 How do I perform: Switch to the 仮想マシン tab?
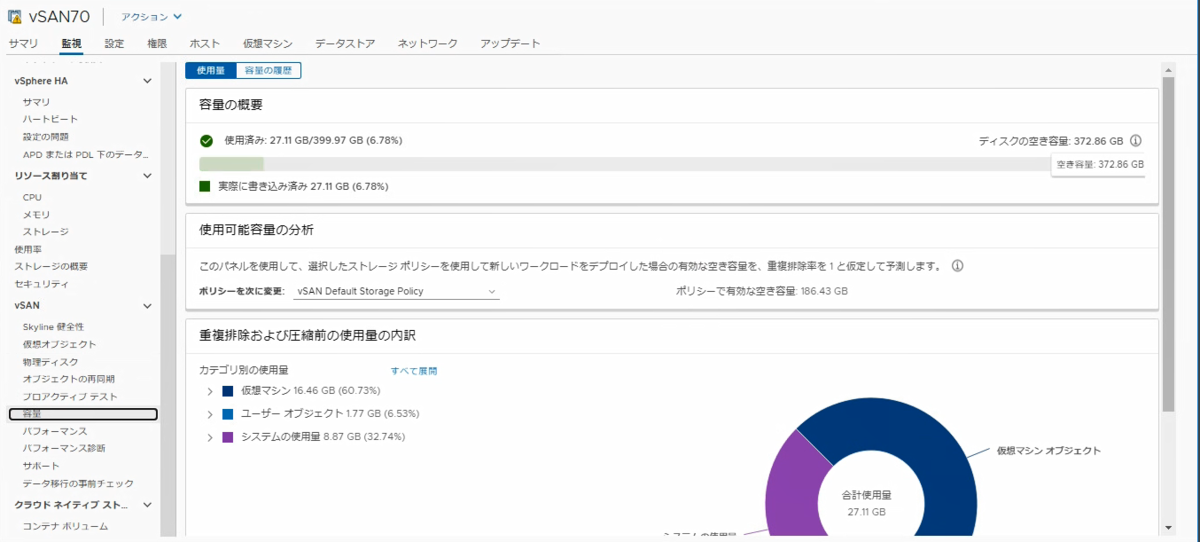point(267,44)
